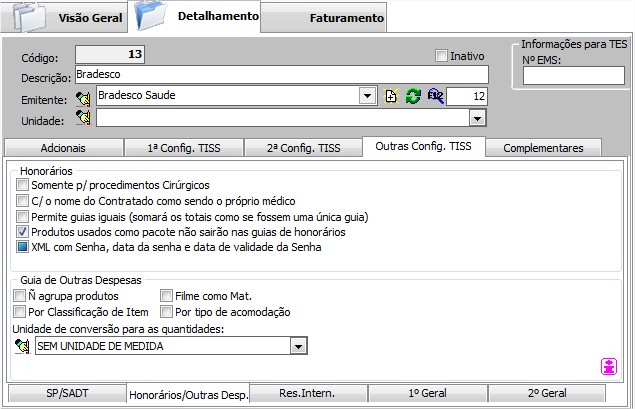Open the Complementares tab
Screen dimensions: 635x409
pos(543,148)
